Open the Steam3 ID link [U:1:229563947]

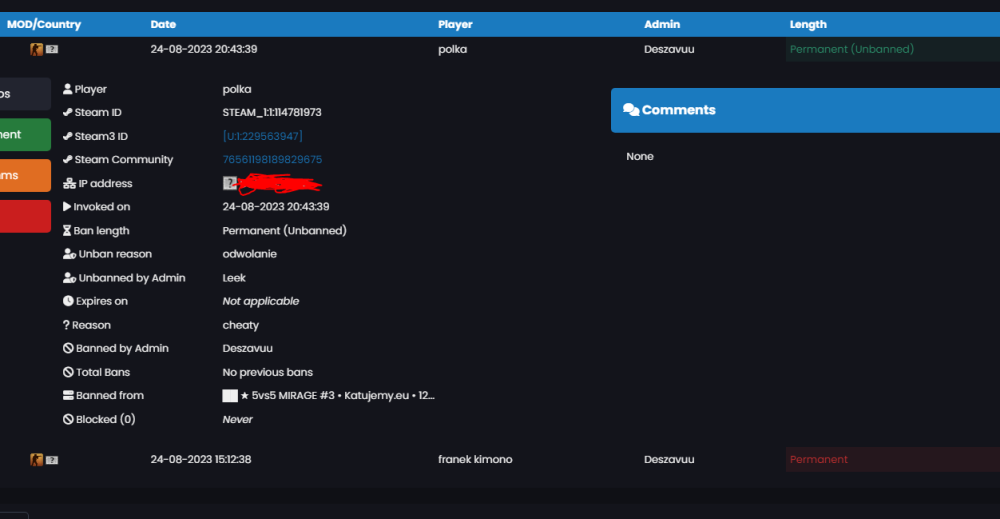click(262, 136)
